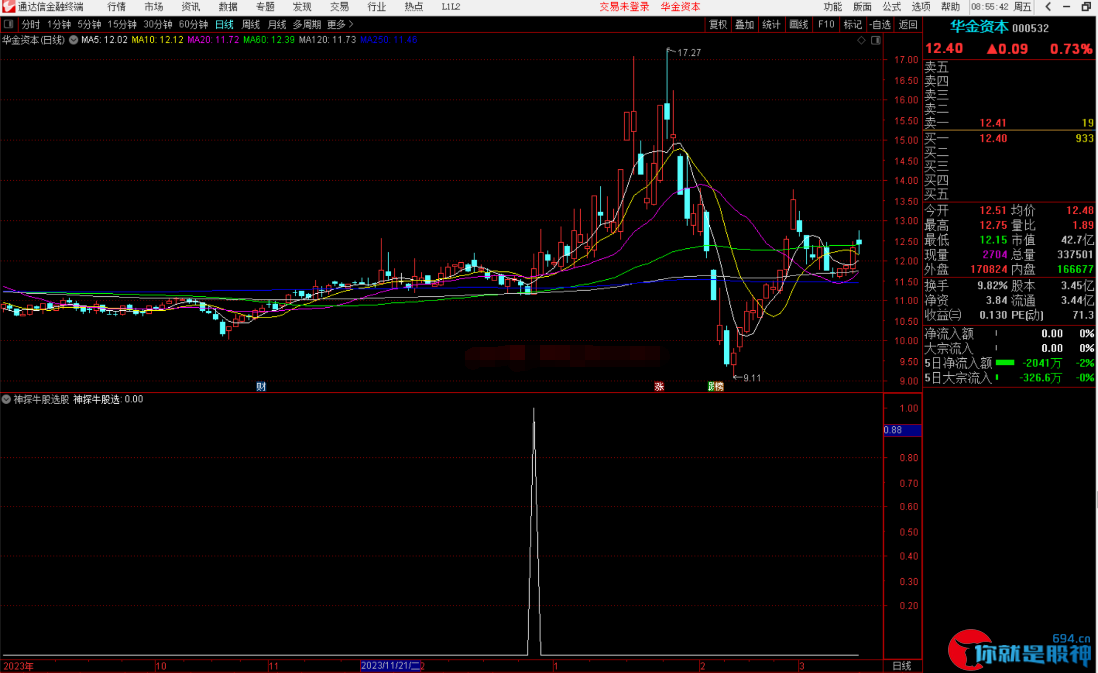Switch to the 分时 chart tab

click(30, 25)
